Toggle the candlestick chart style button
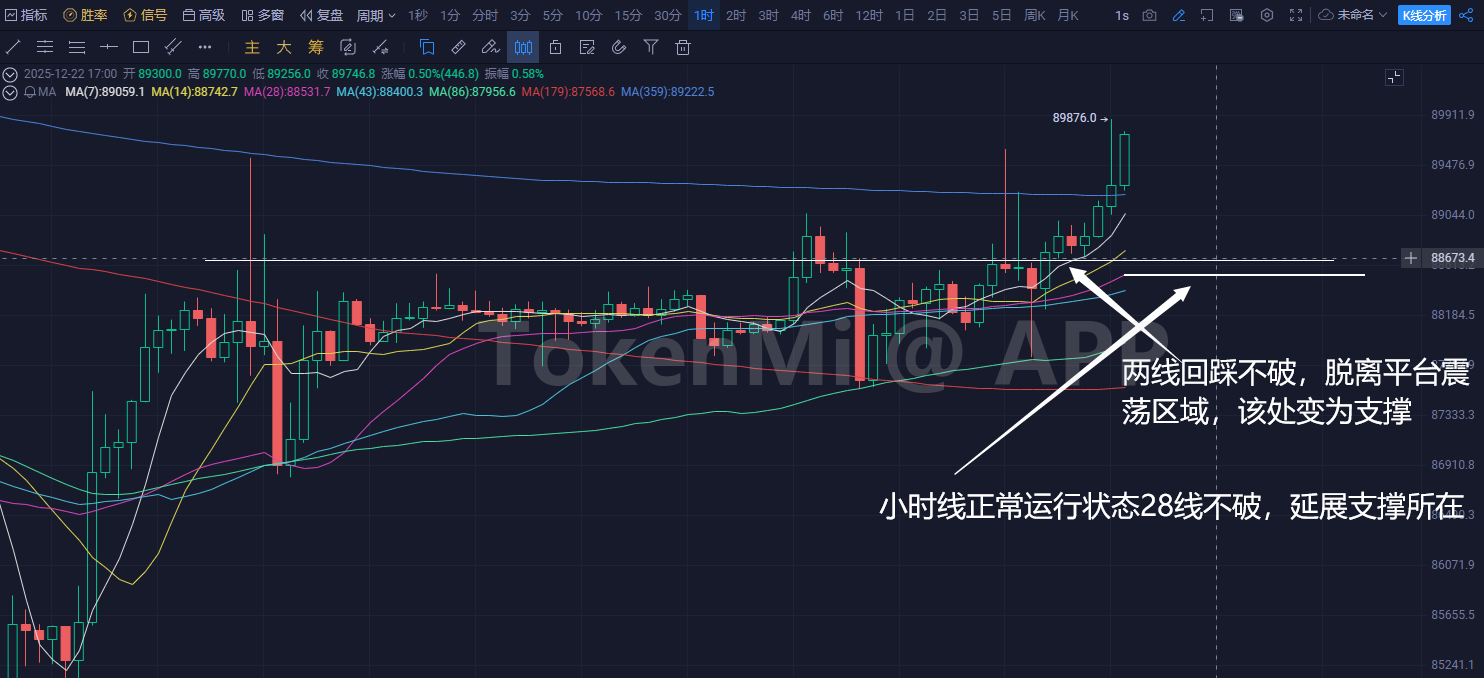The width and height of the screenshot is (1484, 678). (x=523, y=47)
